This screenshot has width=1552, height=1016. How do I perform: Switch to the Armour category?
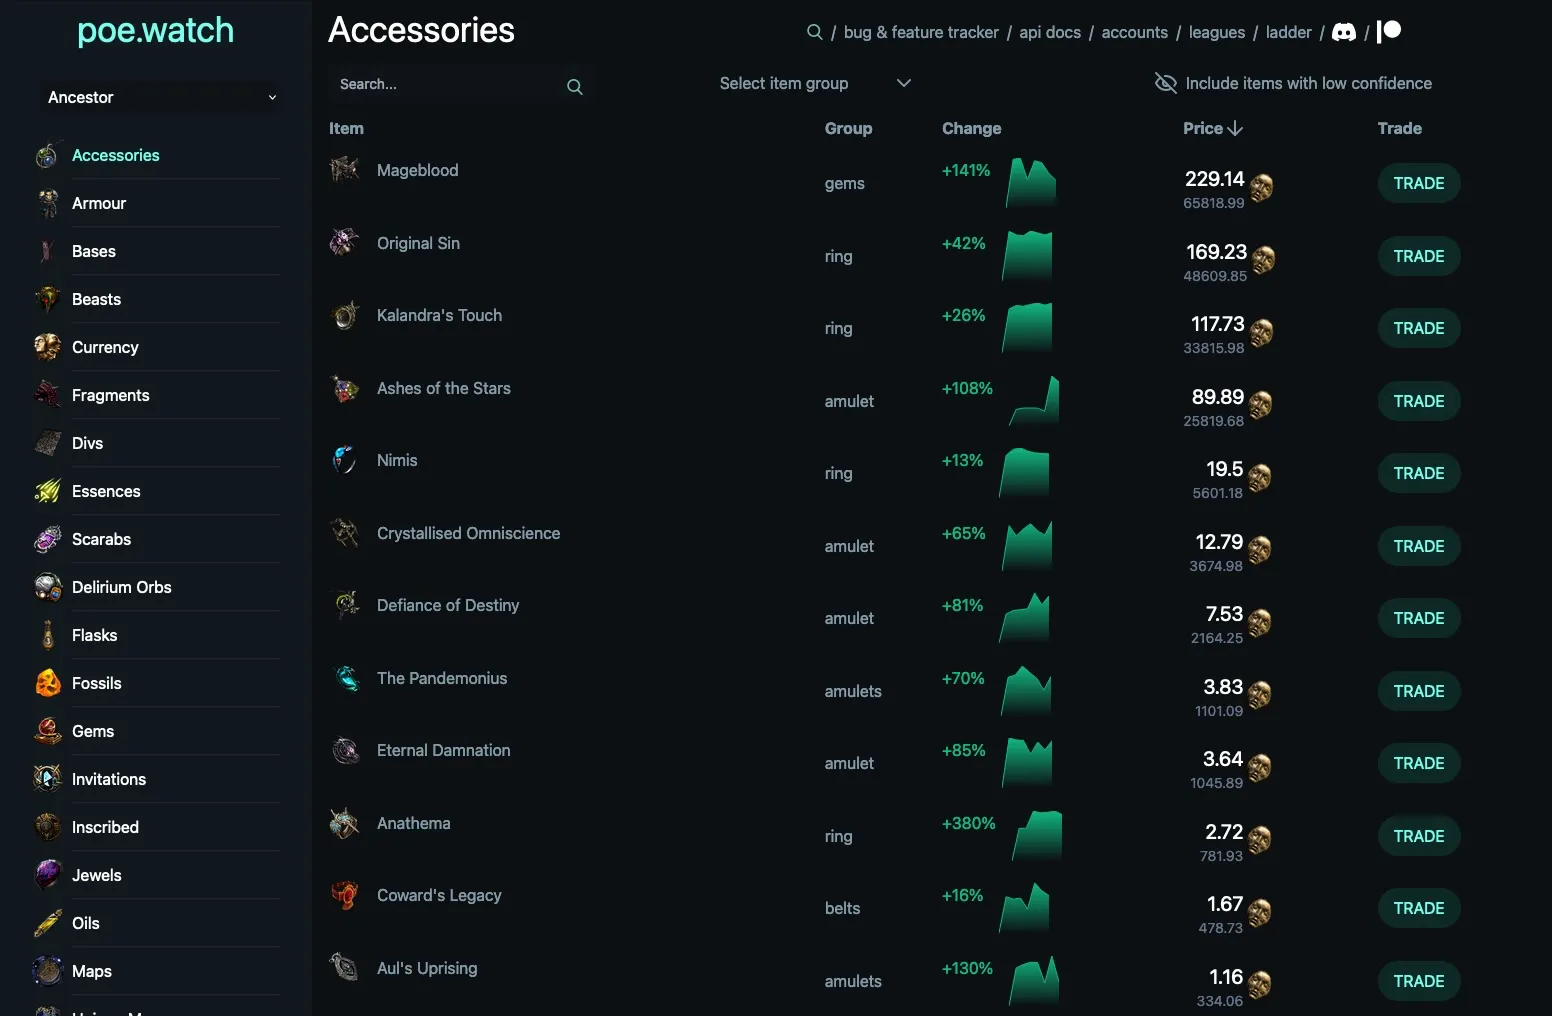(99, 203)
